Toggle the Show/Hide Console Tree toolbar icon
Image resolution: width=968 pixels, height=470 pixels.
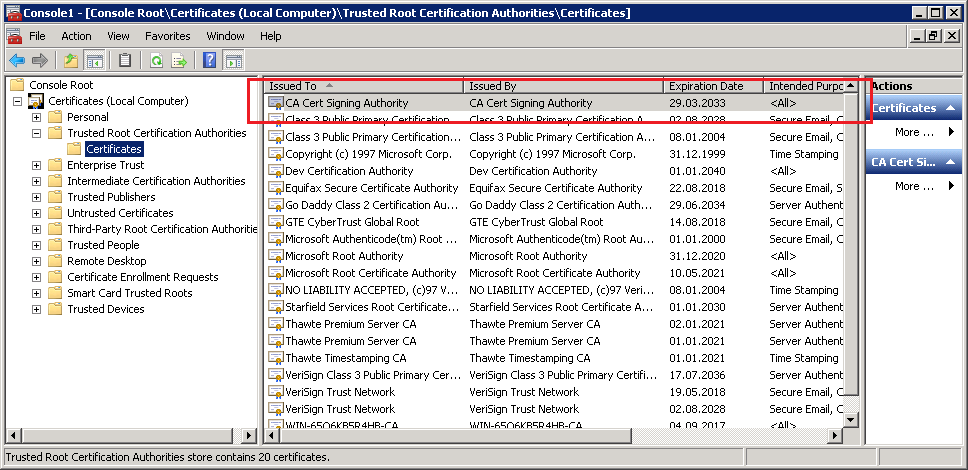[x=94, y=60]
